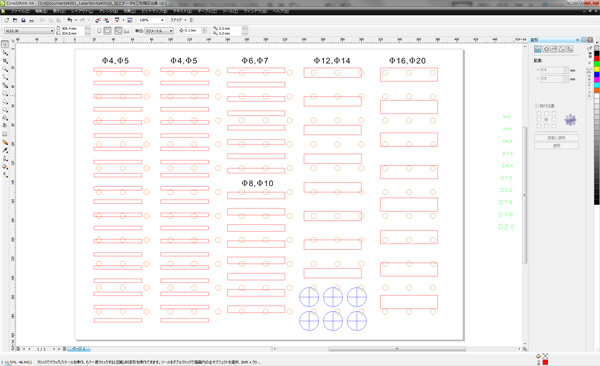Open the zoom level dropdown
The width and height of the screenshot is (600, 366).
click(x=152, y=20)
